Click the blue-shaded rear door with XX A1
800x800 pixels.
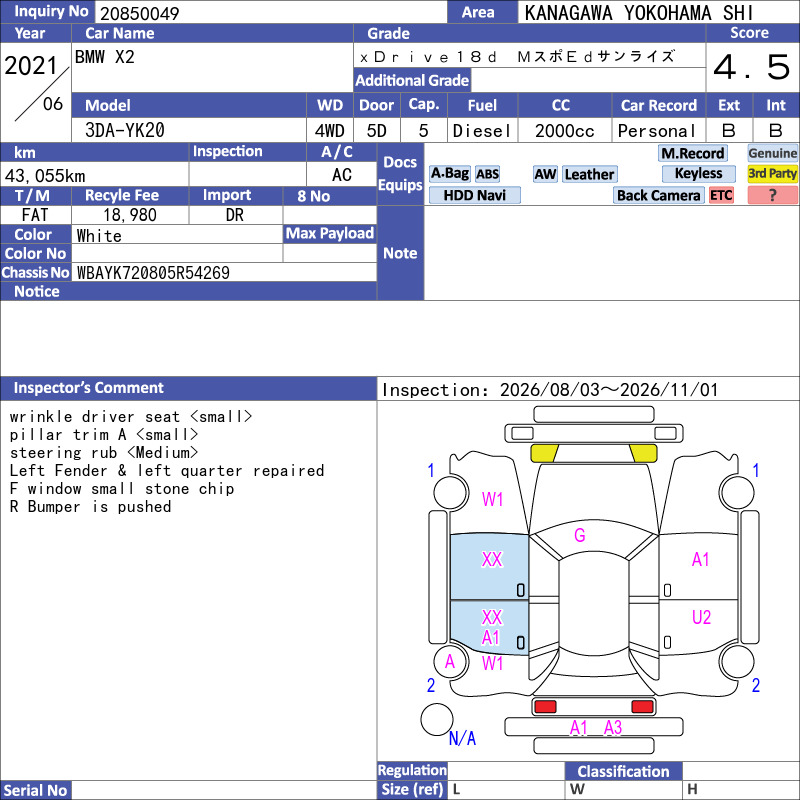pyautogui.click(x=489, y=628)
